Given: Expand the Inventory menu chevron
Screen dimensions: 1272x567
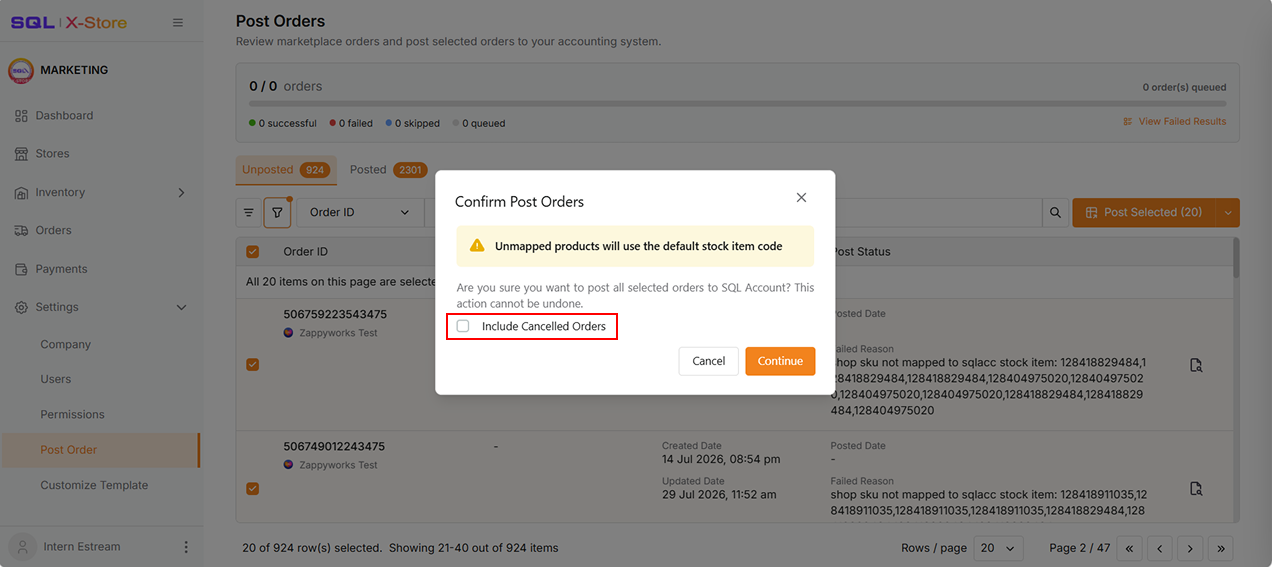Looking at the screenshot, I should coord(181,192).
